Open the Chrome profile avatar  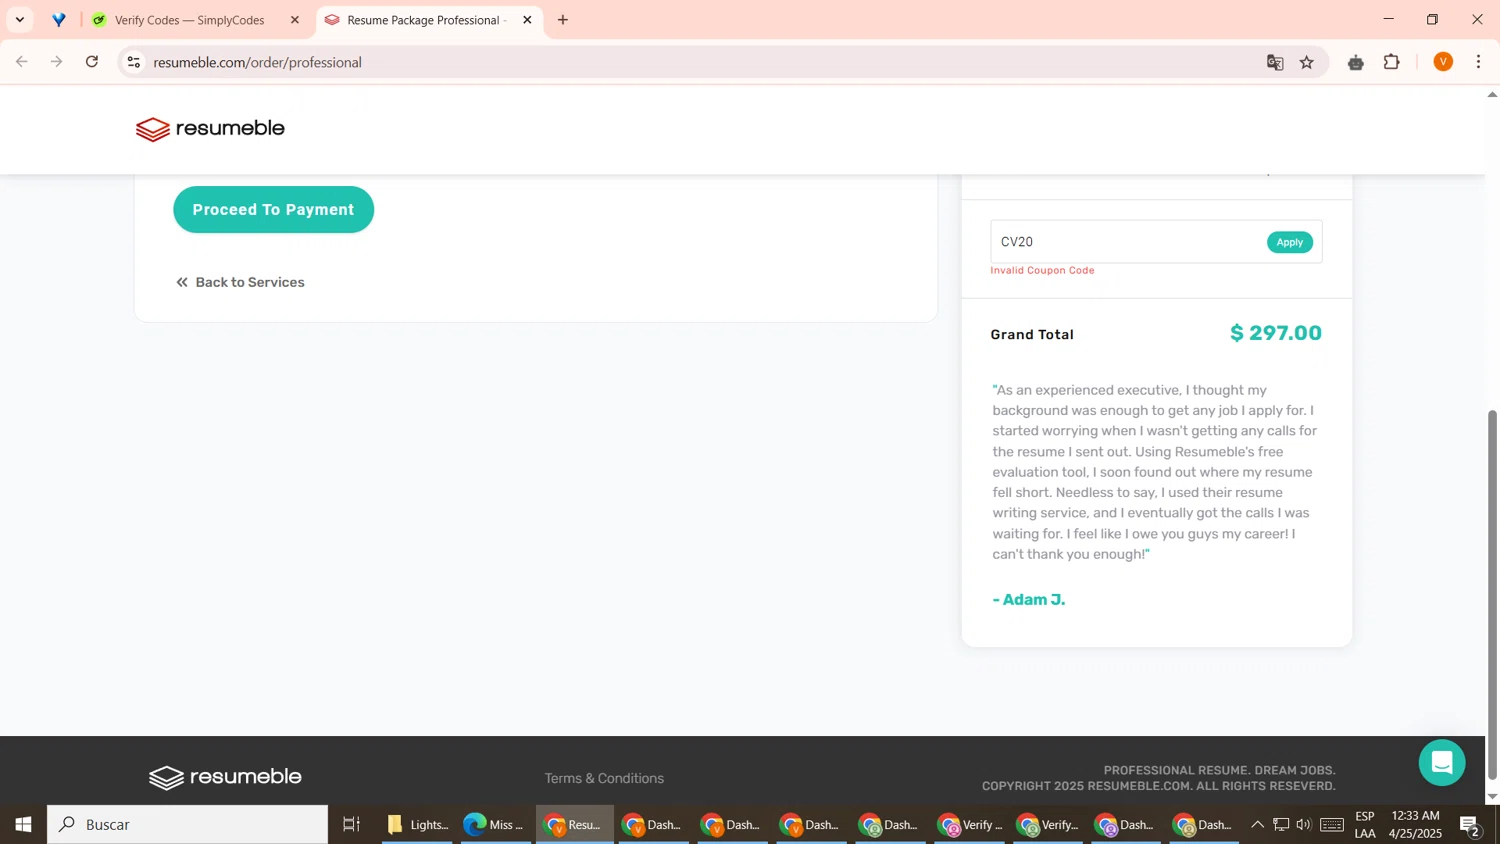tap(1443, 62)
